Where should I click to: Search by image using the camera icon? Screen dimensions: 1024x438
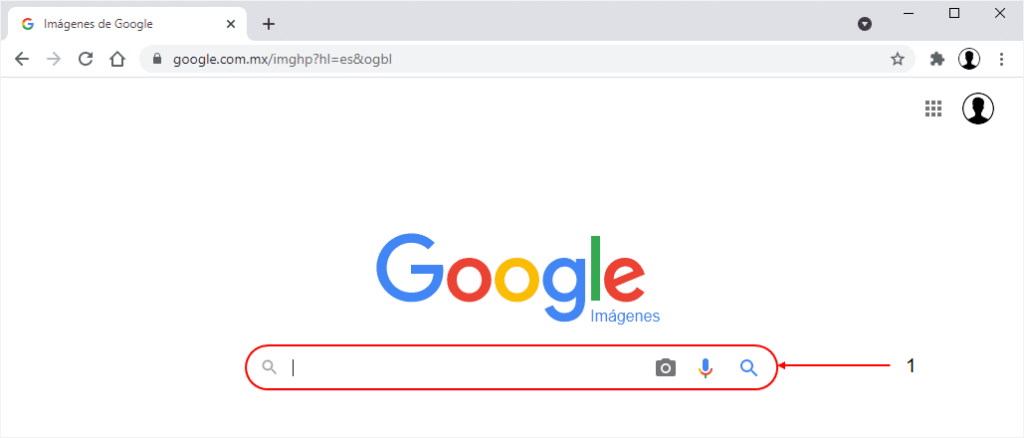(665, 368)
